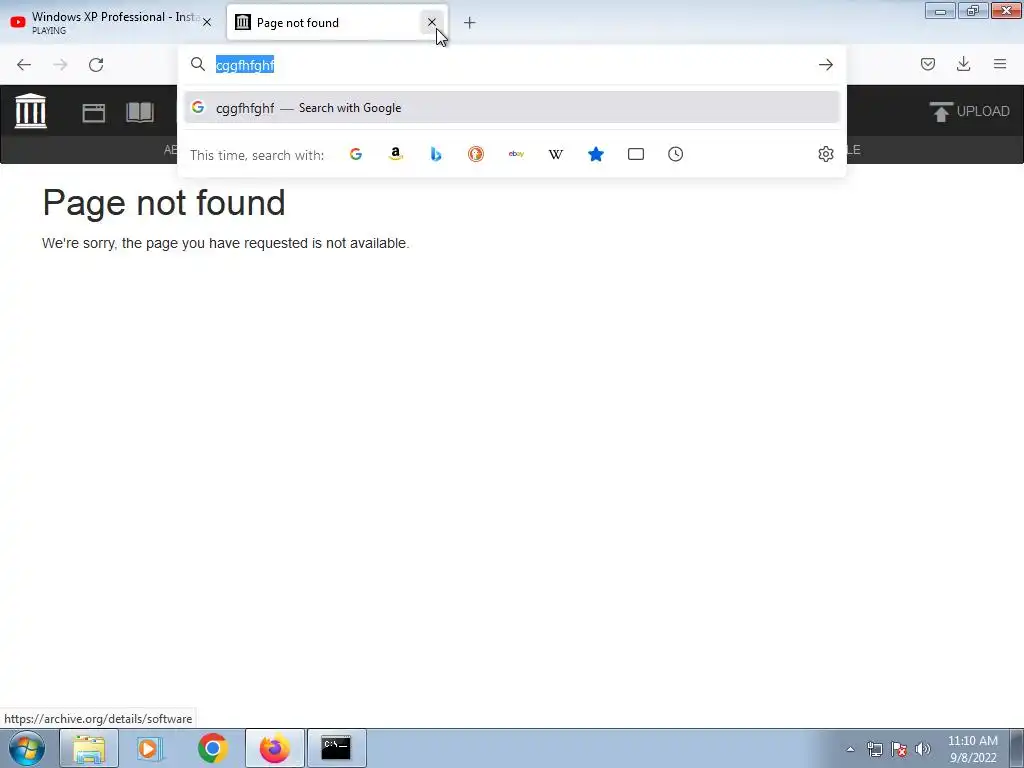
Task: Open the Firefox application menu
Action: (x=1000, y=64)
